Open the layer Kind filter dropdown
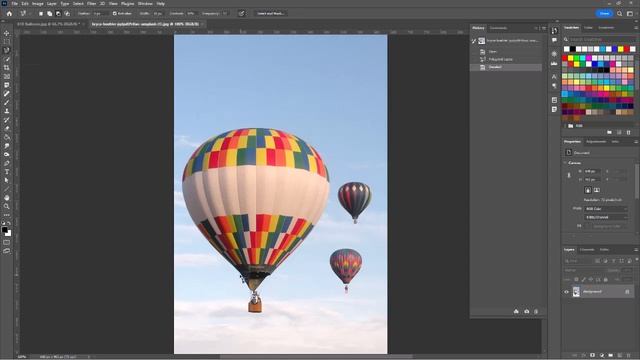 pos(578,261)
